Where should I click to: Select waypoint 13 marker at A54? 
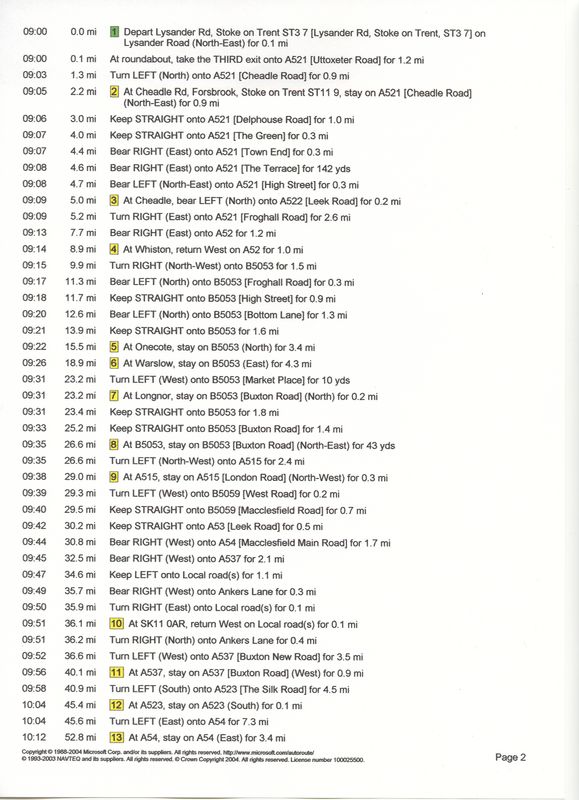click(117, 737)
